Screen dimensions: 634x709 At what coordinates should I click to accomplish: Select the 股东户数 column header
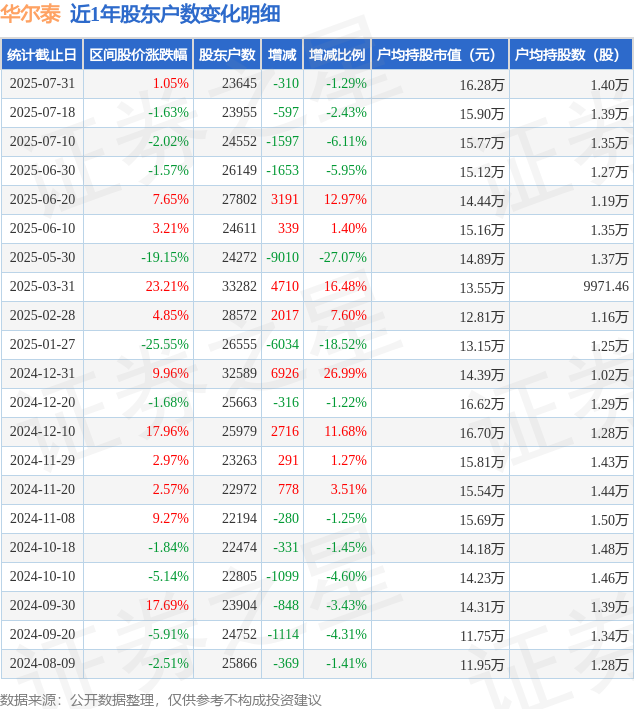(x=227, y=55)
